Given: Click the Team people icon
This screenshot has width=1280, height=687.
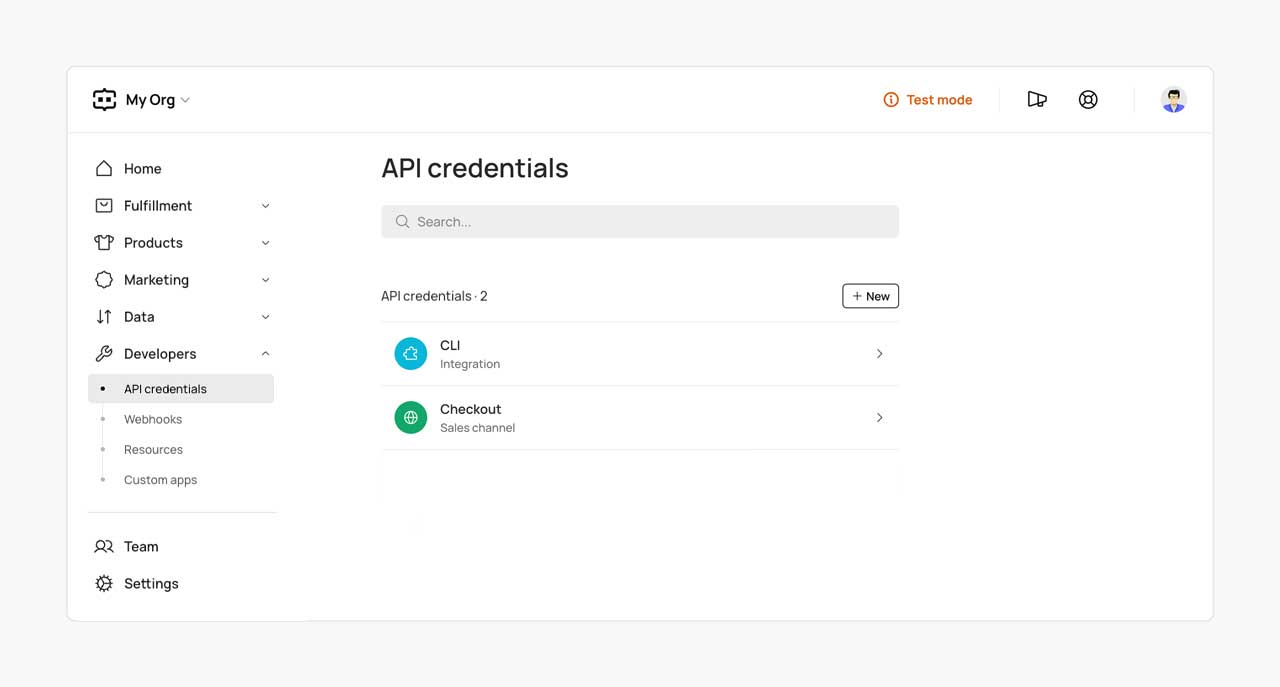Looking at the screenshot, I should (x=104, y=547).
